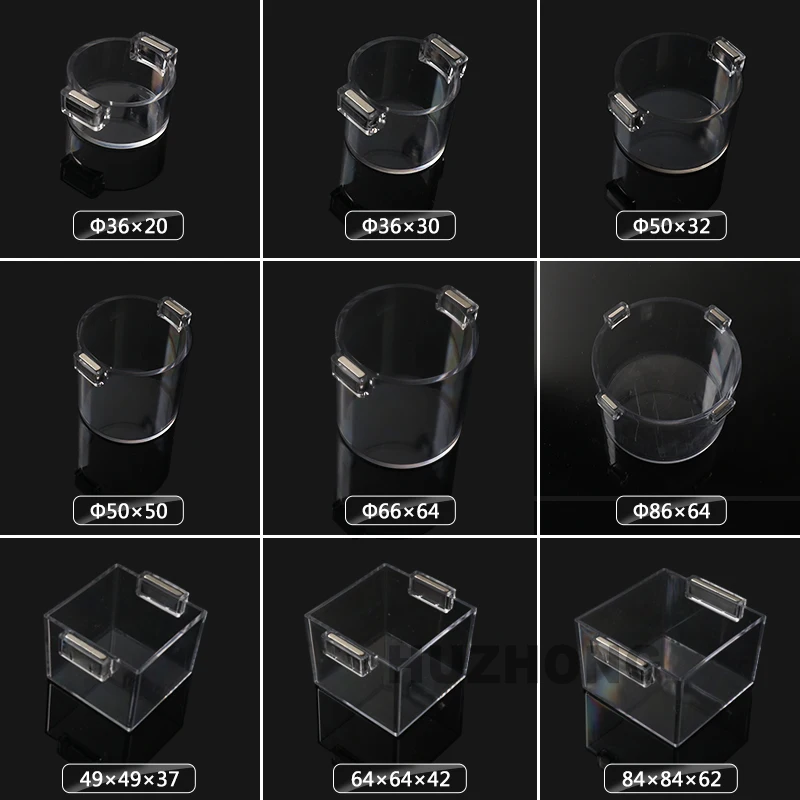Click the 49×49×37 size label
Viewport: 800px width, 800px height.
[129, 779]
